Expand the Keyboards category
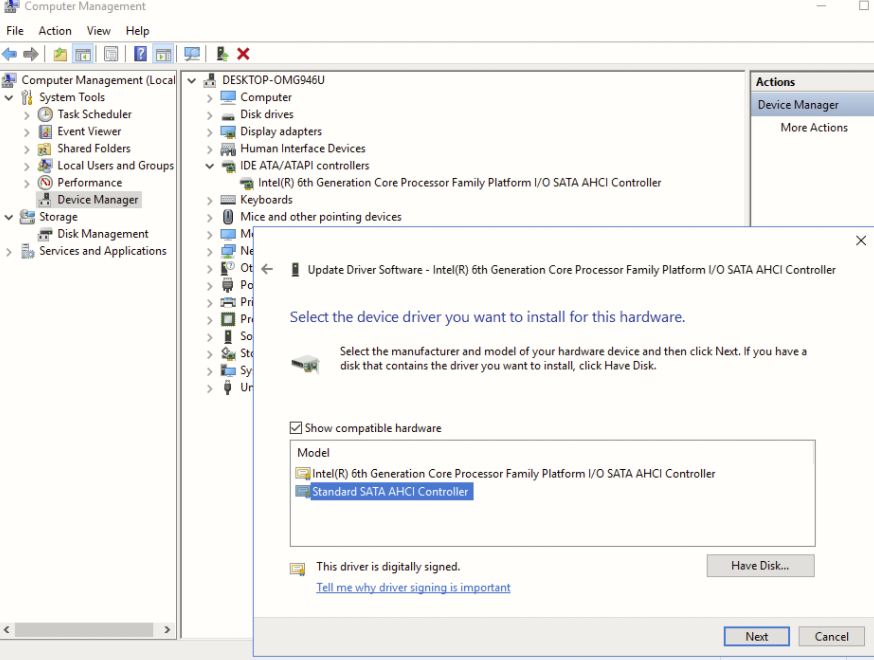The width and height of the screenshot is (874, 660). (x=210, y=201)
